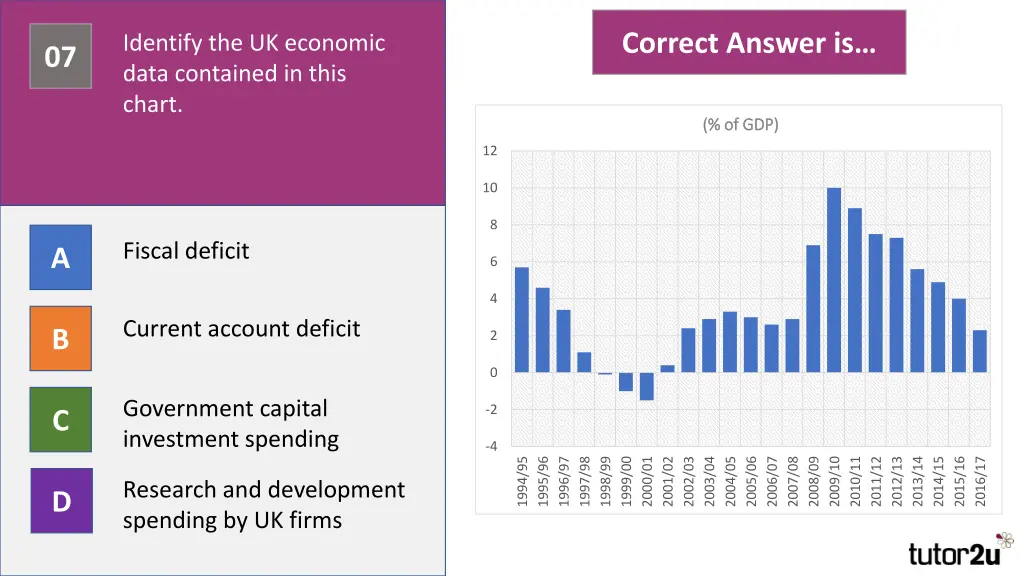Select the orange B answer box
Screen dimensions: 1024x576
[x=61, y=338]
